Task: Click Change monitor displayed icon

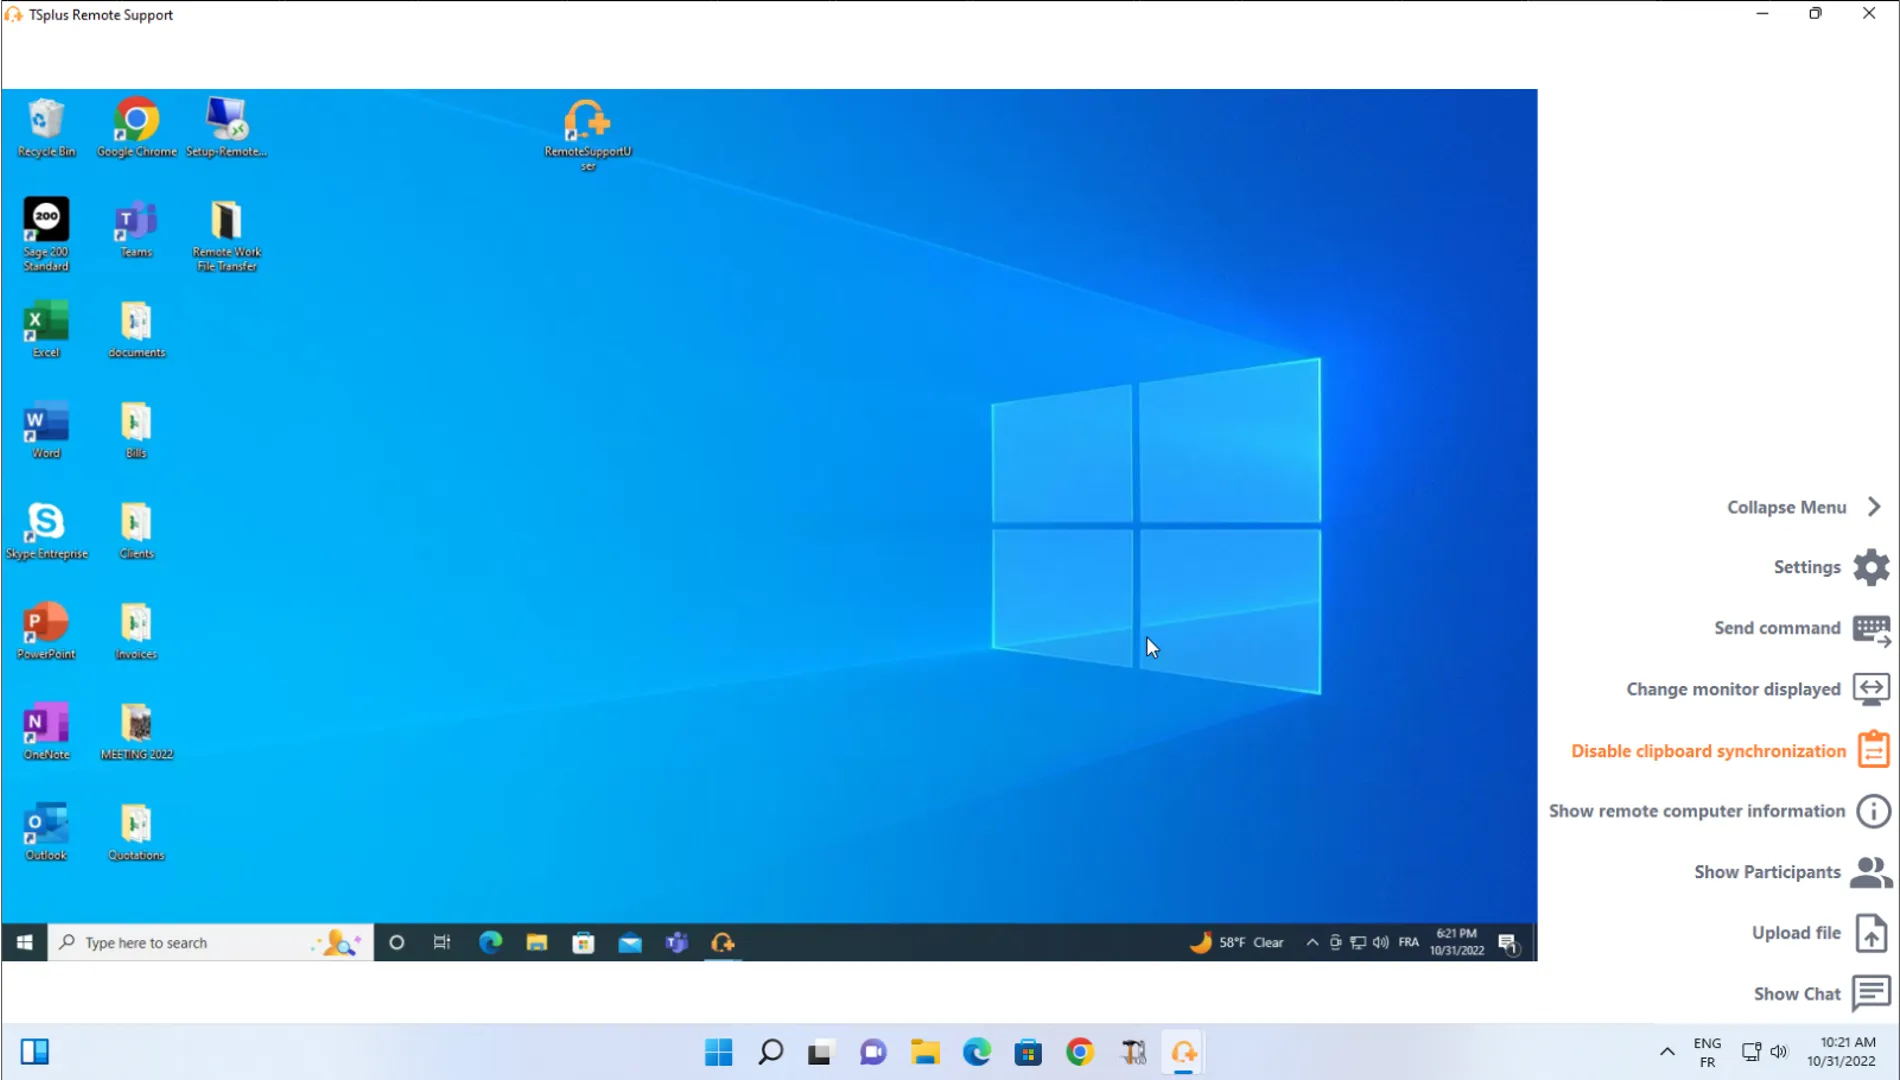Action: 1870,689
